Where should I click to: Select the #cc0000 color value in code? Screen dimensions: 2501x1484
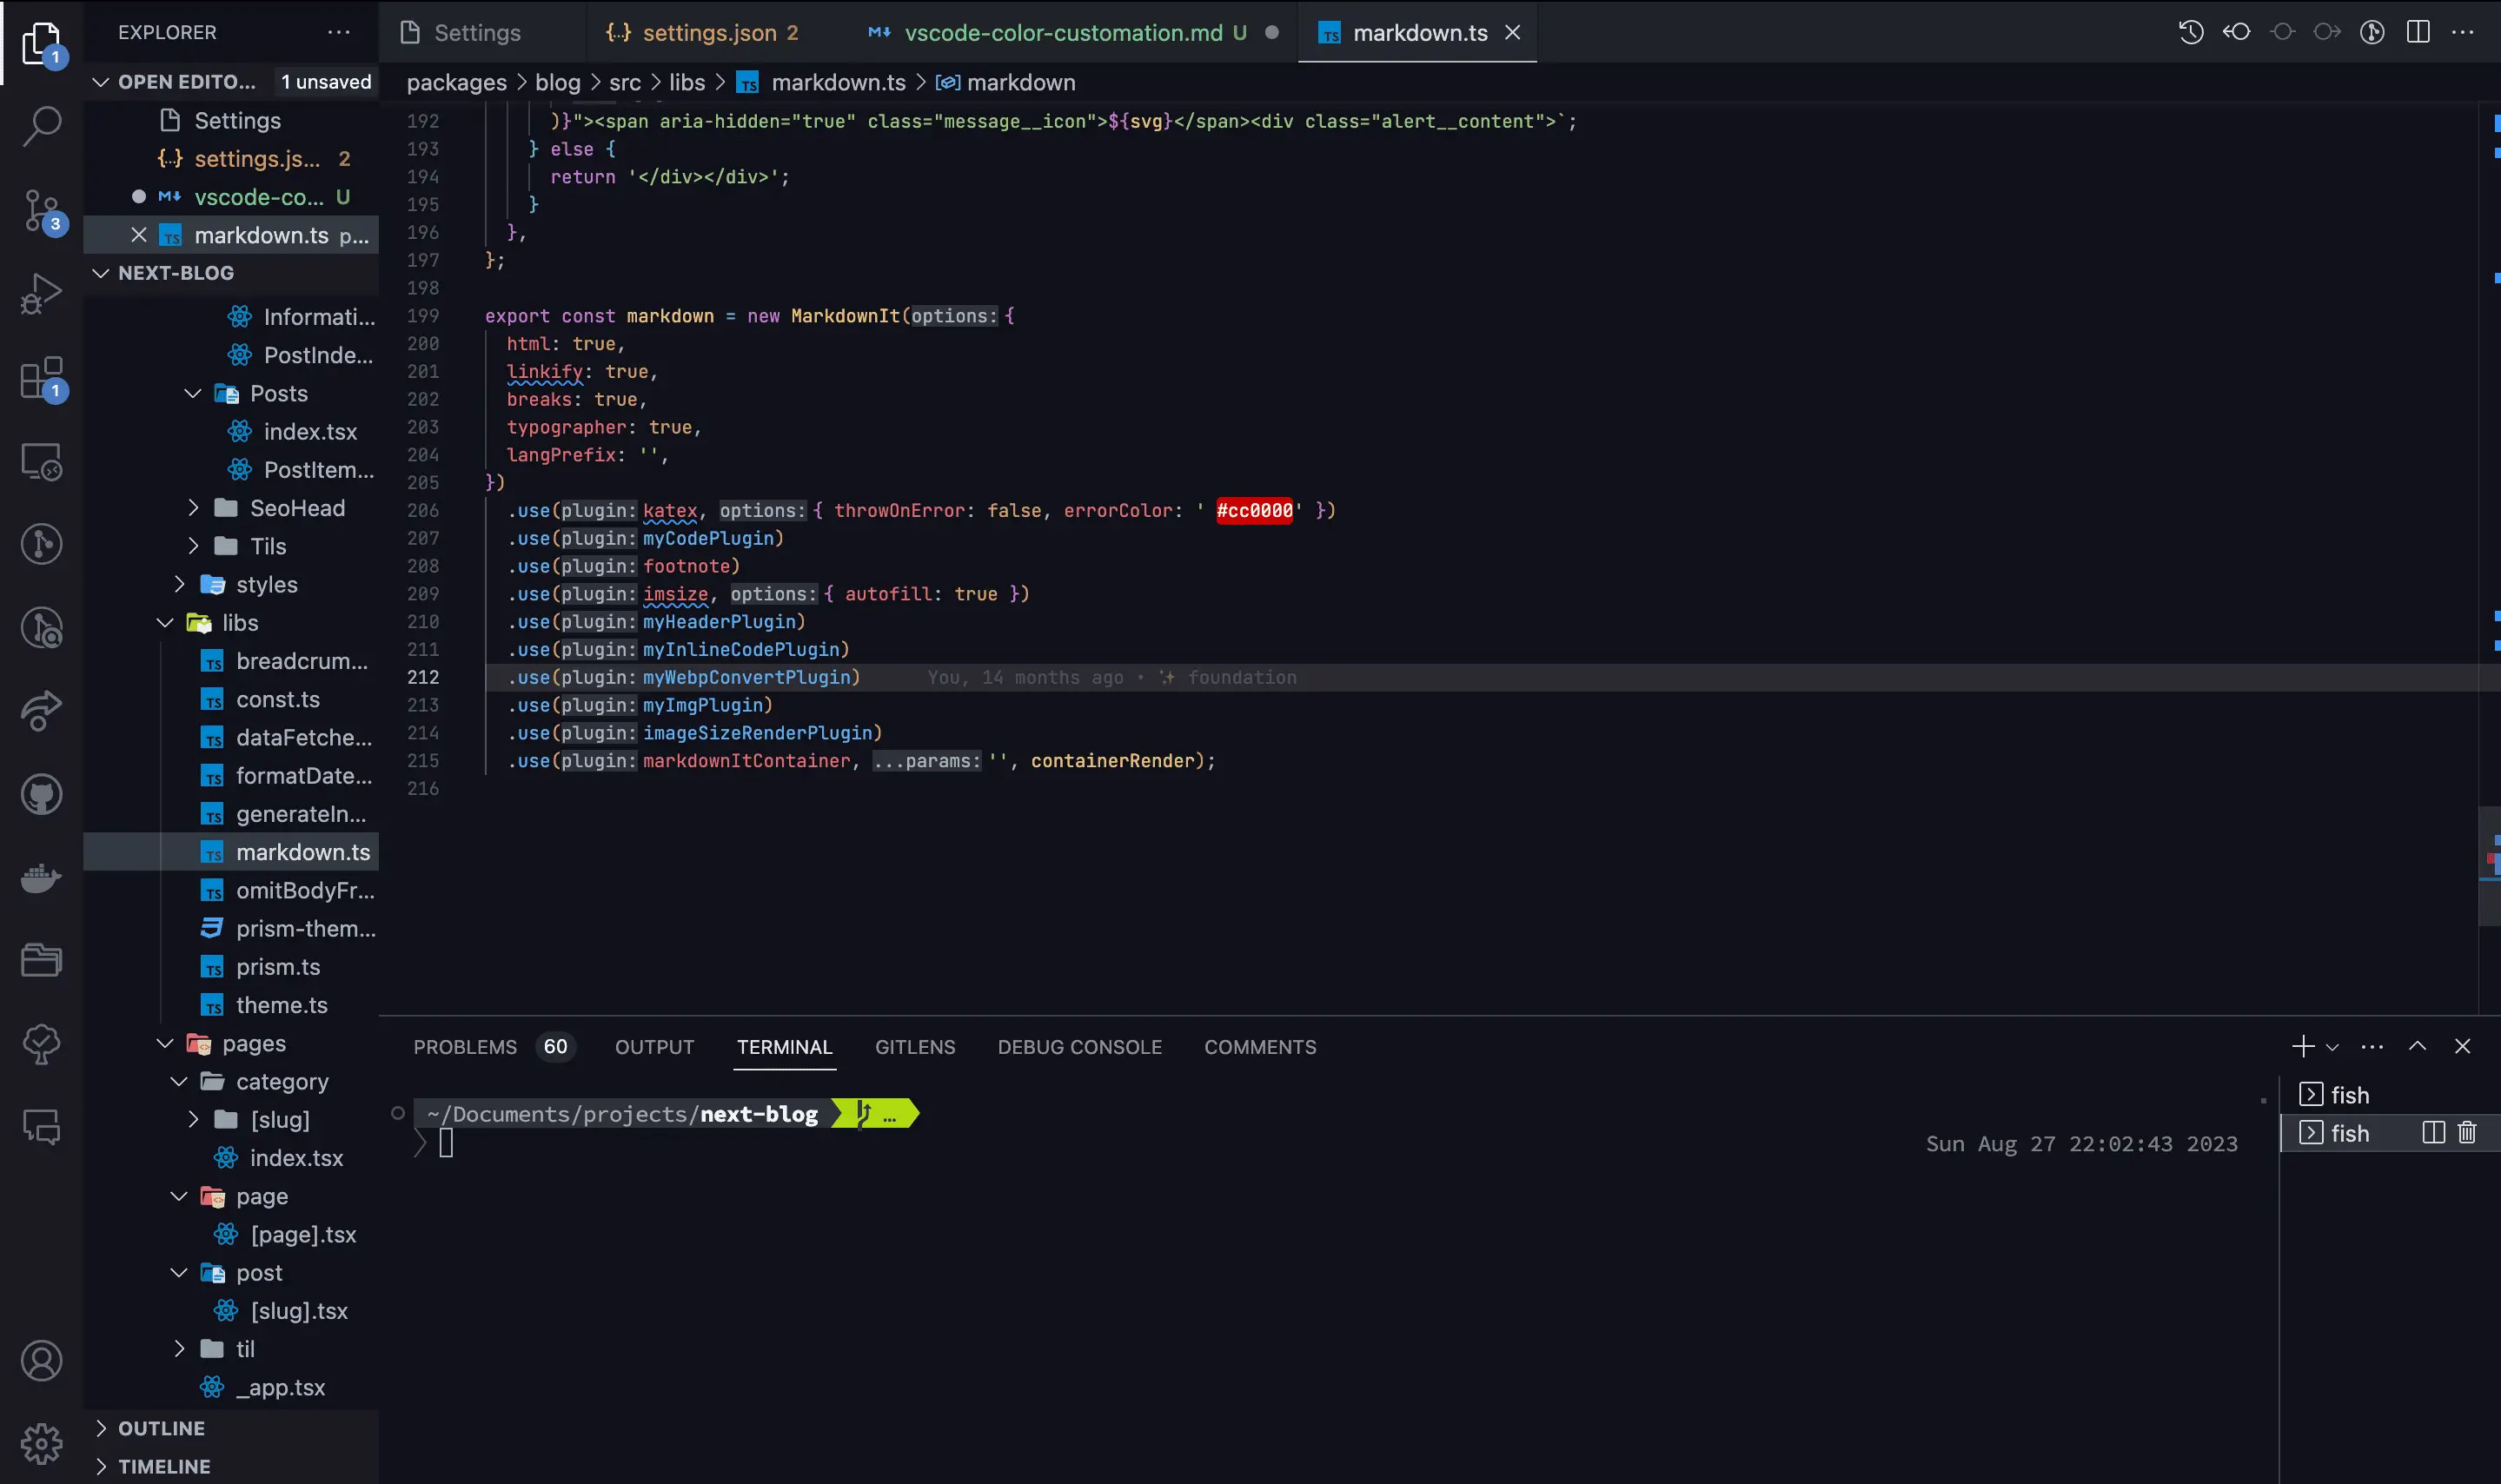point(1252,510)
